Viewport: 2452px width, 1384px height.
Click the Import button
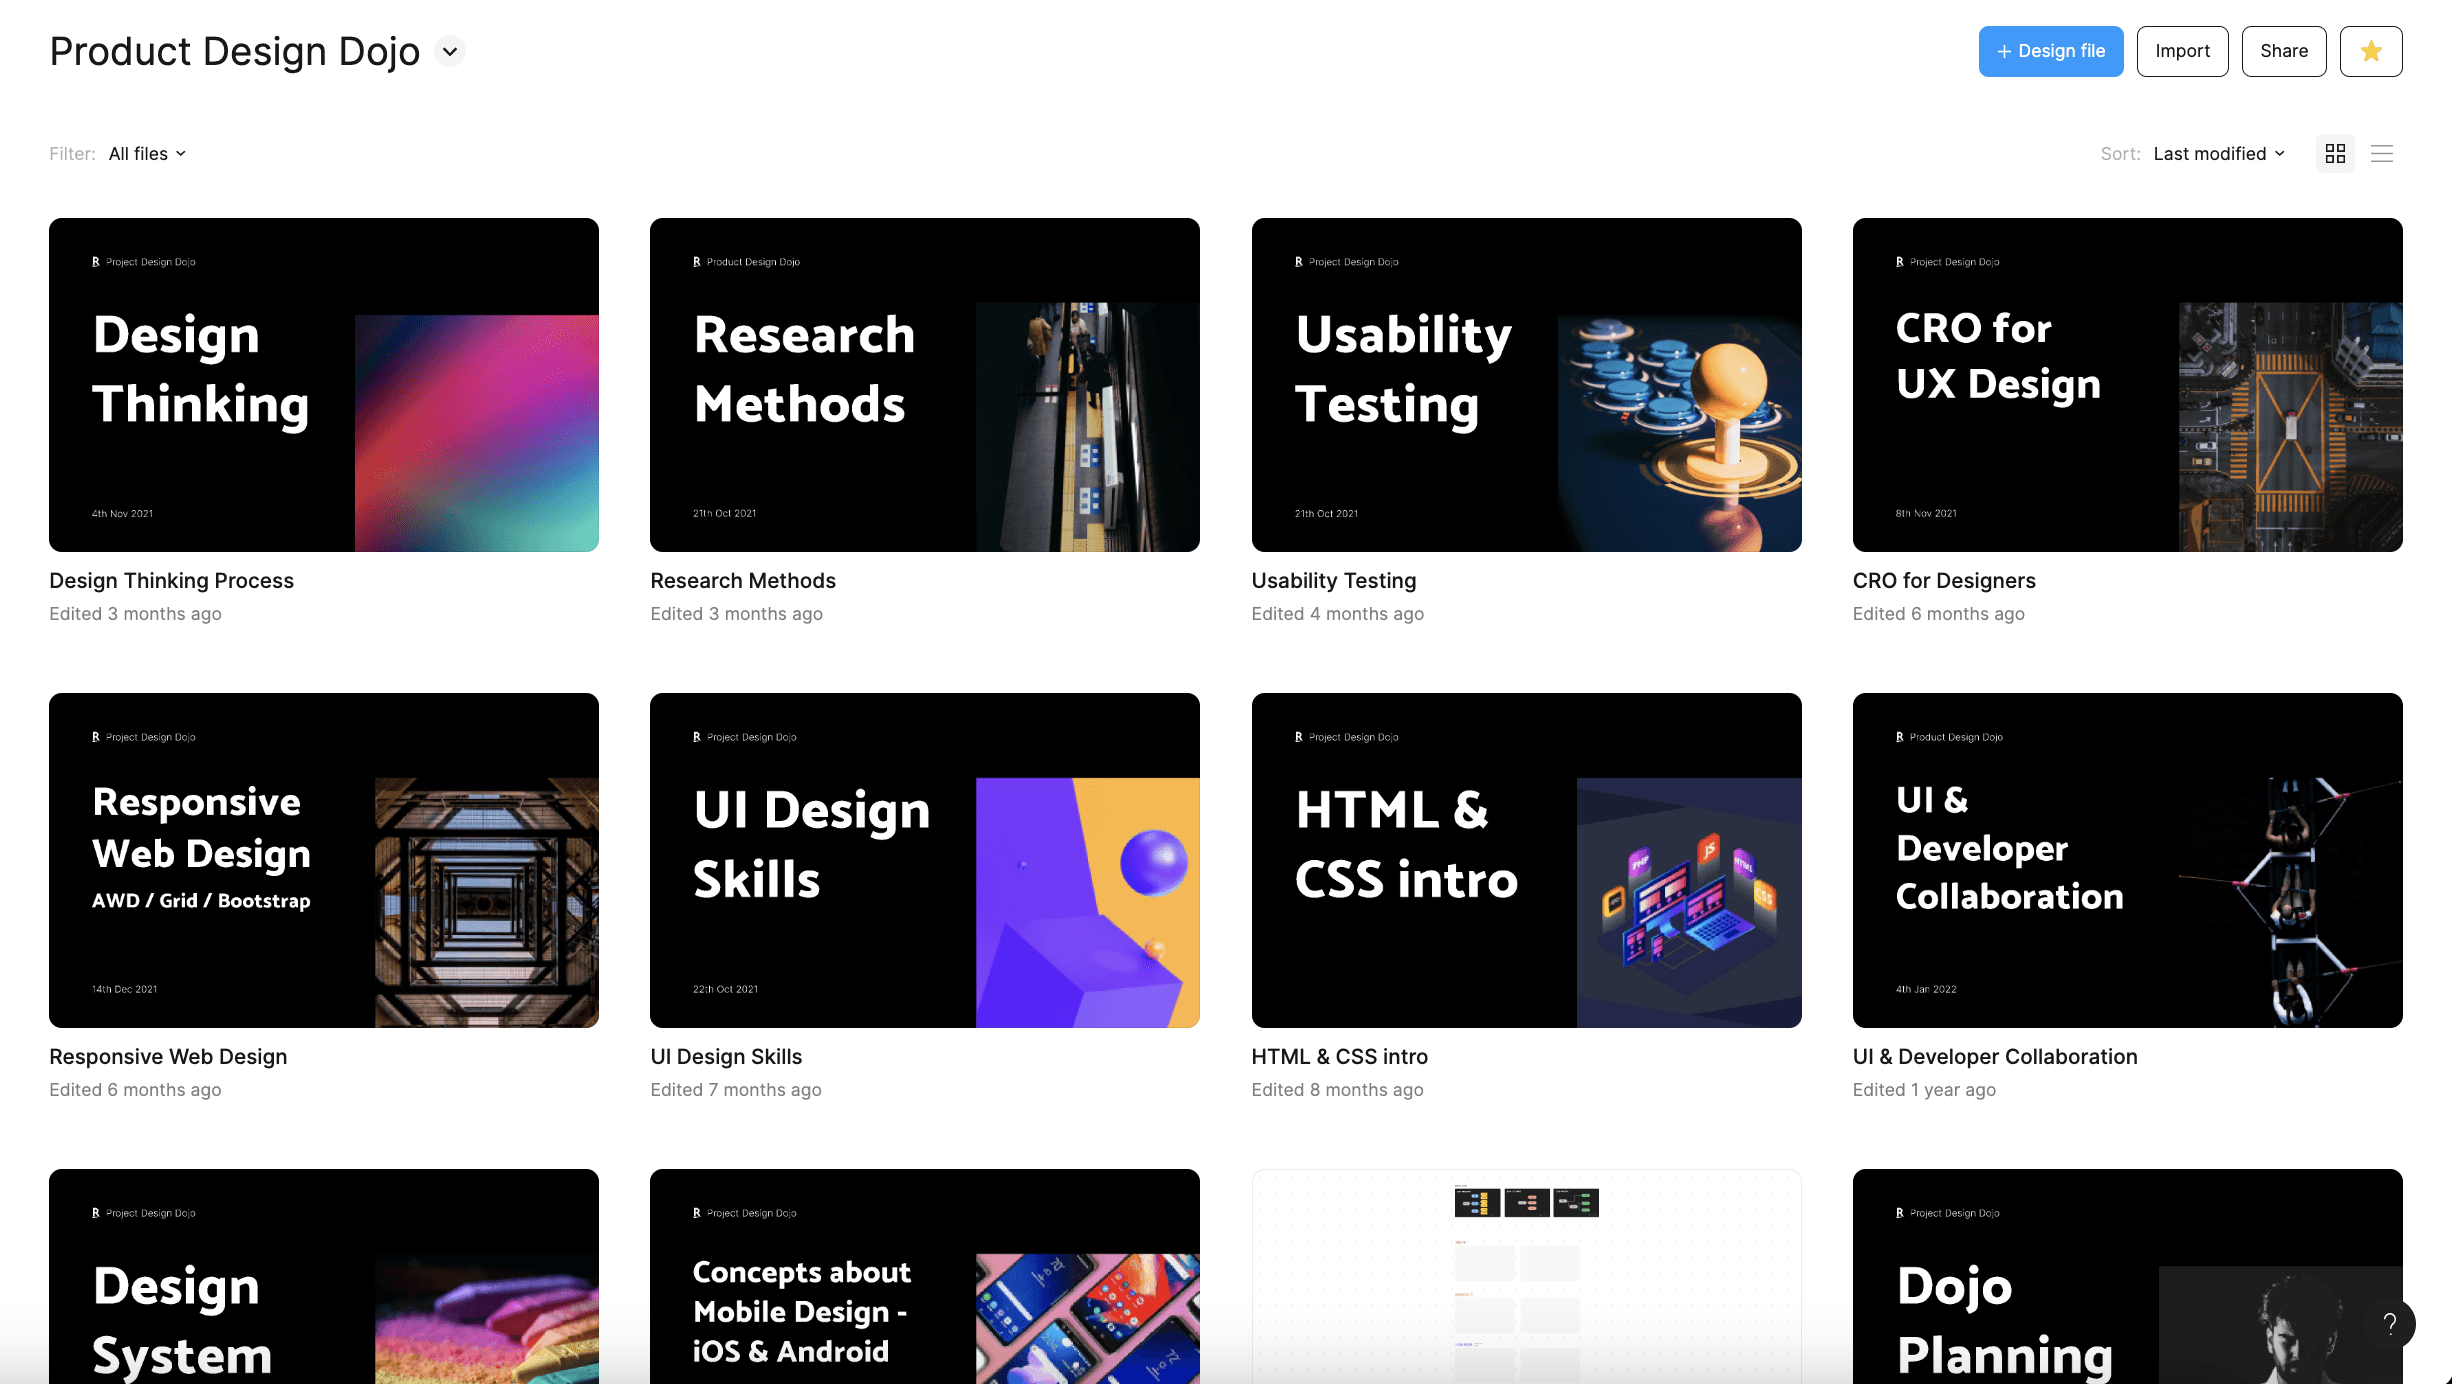click(2182, 51)
